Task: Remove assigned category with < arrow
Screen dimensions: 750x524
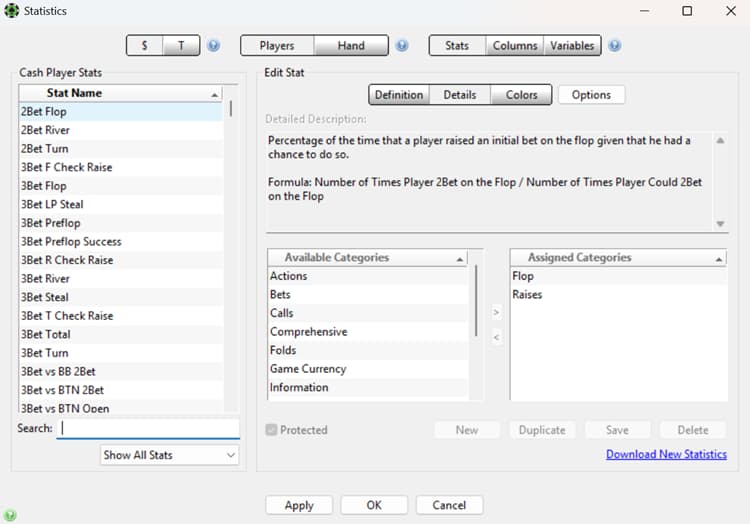Action: (x=496, y=338)
